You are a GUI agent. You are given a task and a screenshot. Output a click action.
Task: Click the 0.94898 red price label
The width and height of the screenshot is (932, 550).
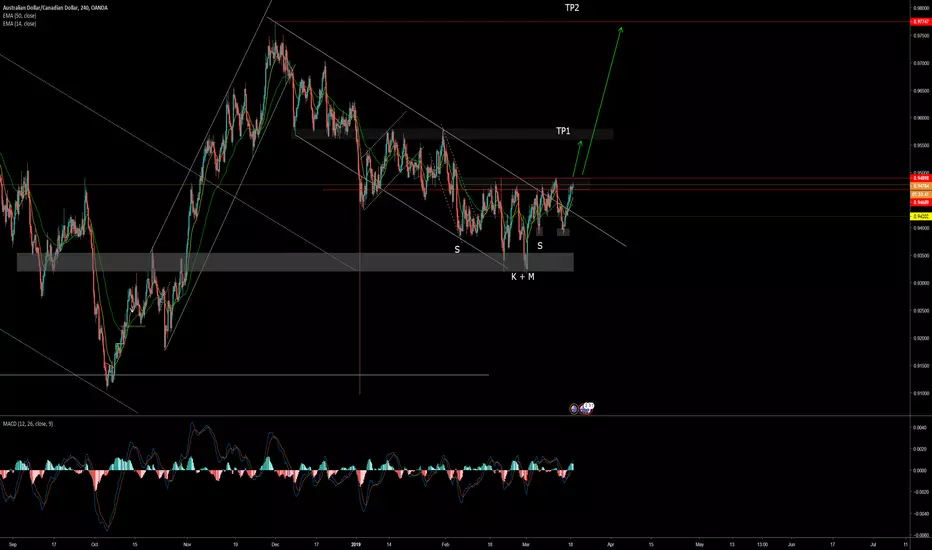click(x=921, y=178)
